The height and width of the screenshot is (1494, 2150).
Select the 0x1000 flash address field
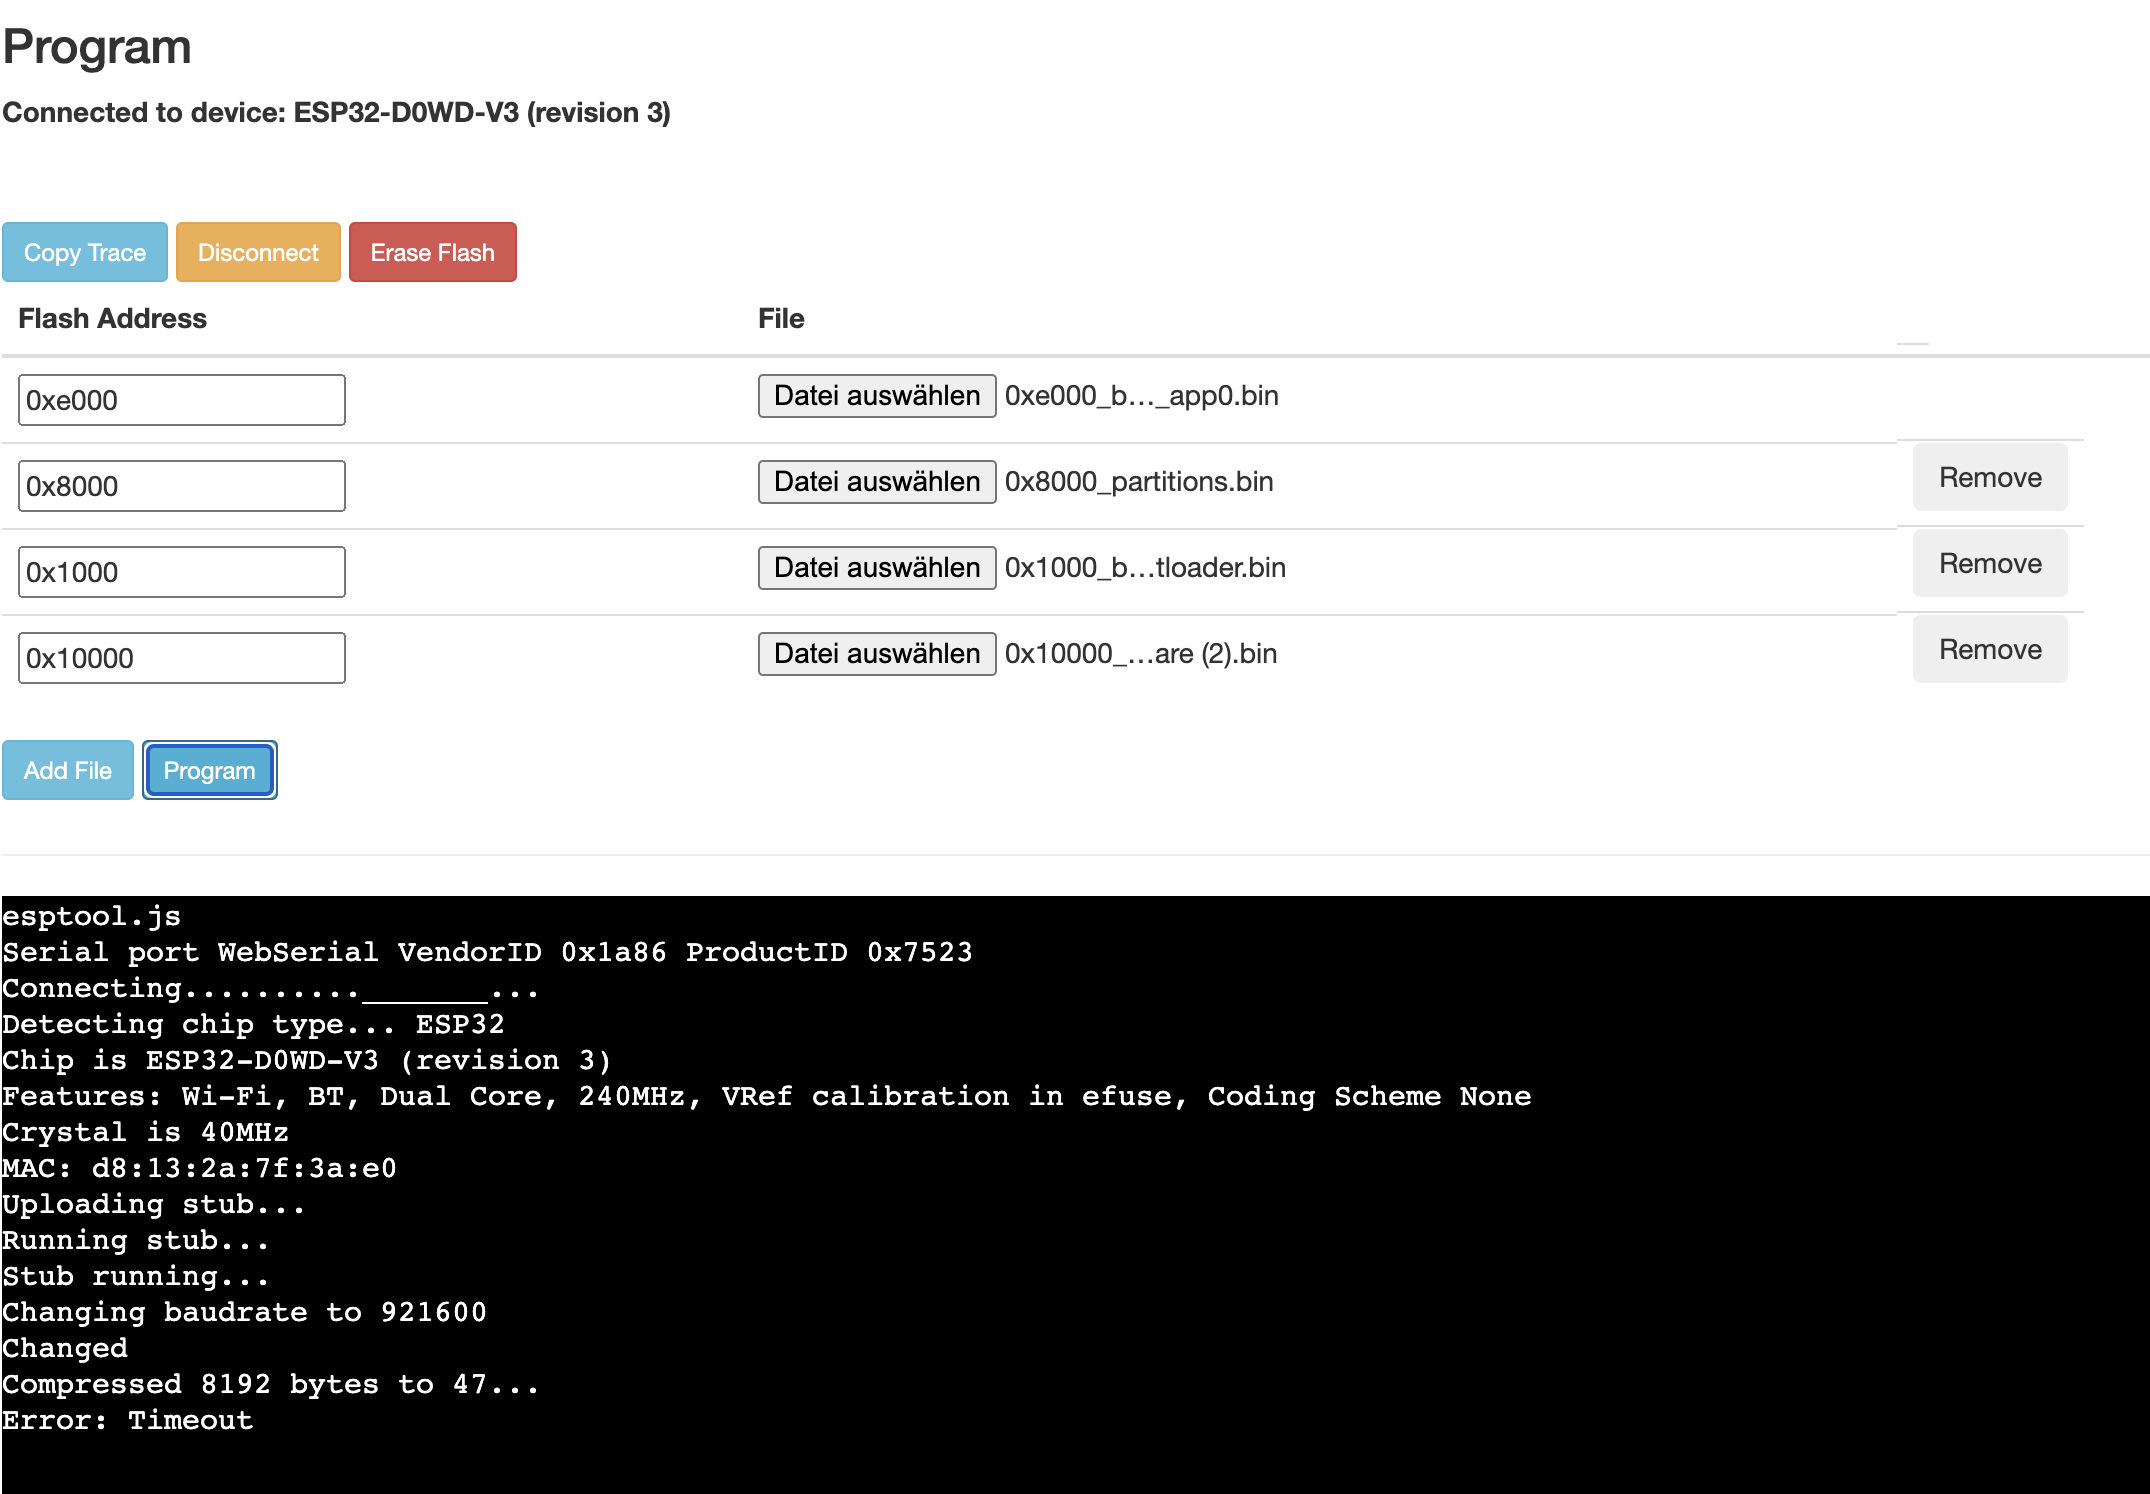pos(182,572)
